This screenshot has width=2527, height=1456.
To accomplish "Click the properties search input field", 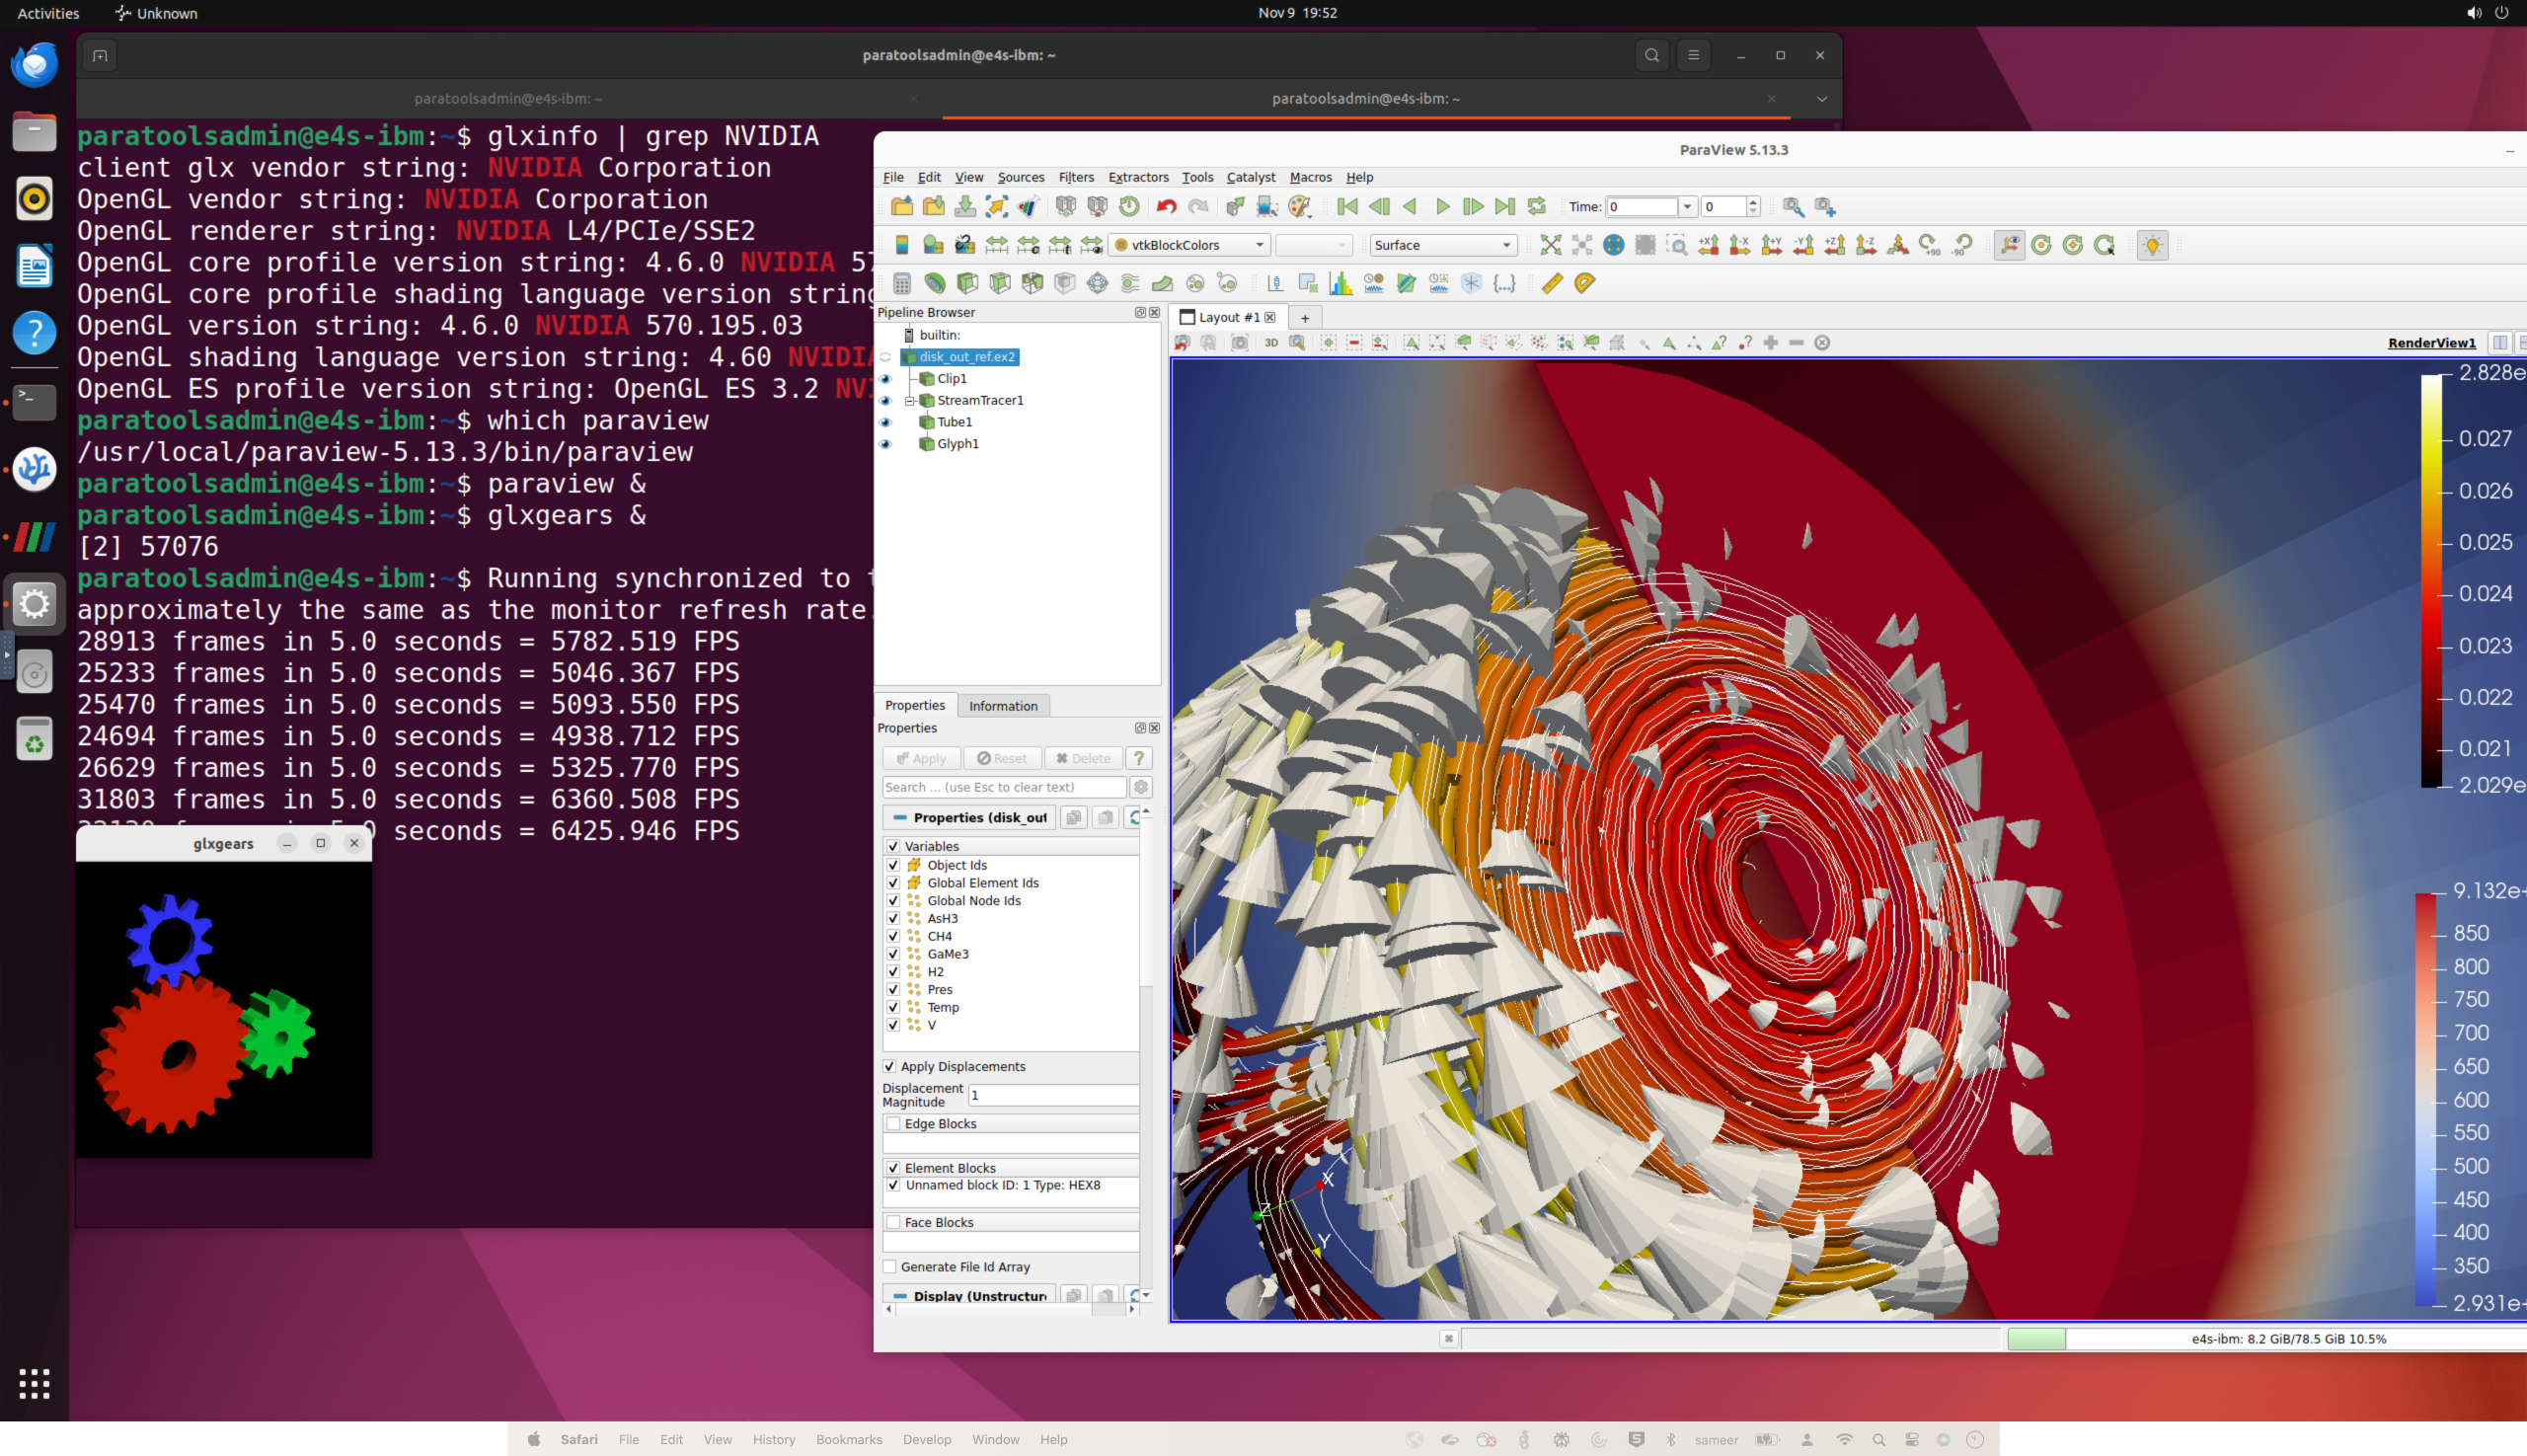I will 1003,788.
